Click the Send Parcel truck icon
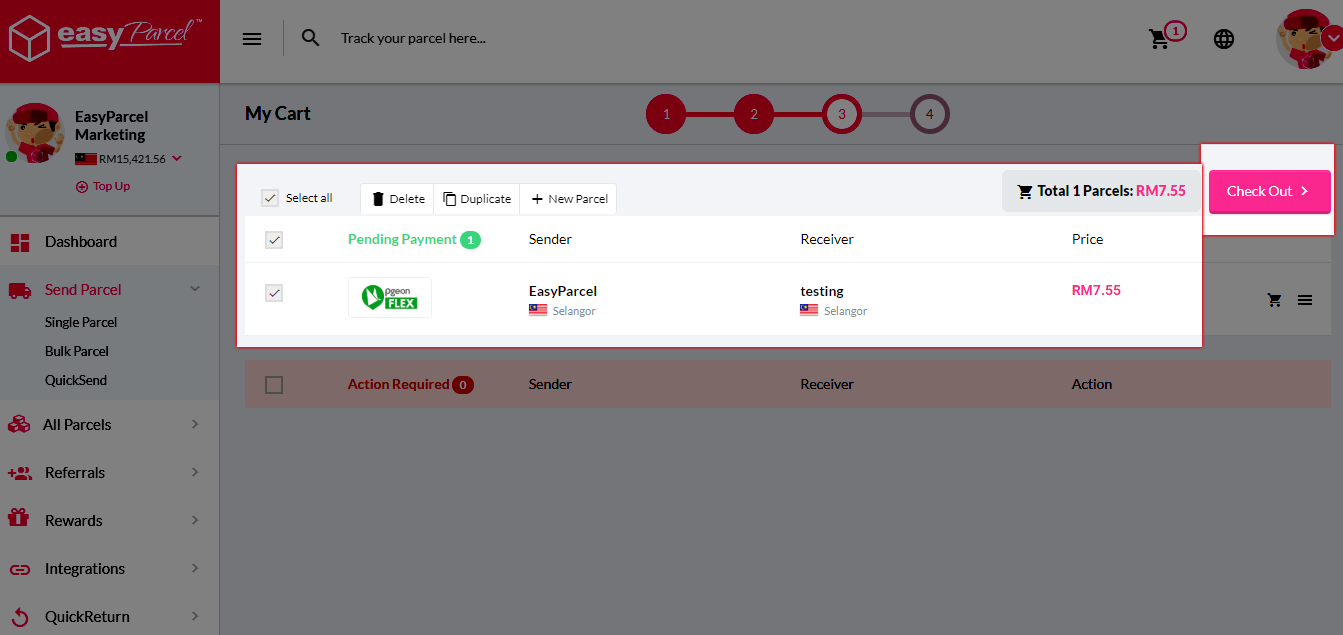The height and width of the screenshot is (635, 1343). pyautogui.click(x=20, y=290)
